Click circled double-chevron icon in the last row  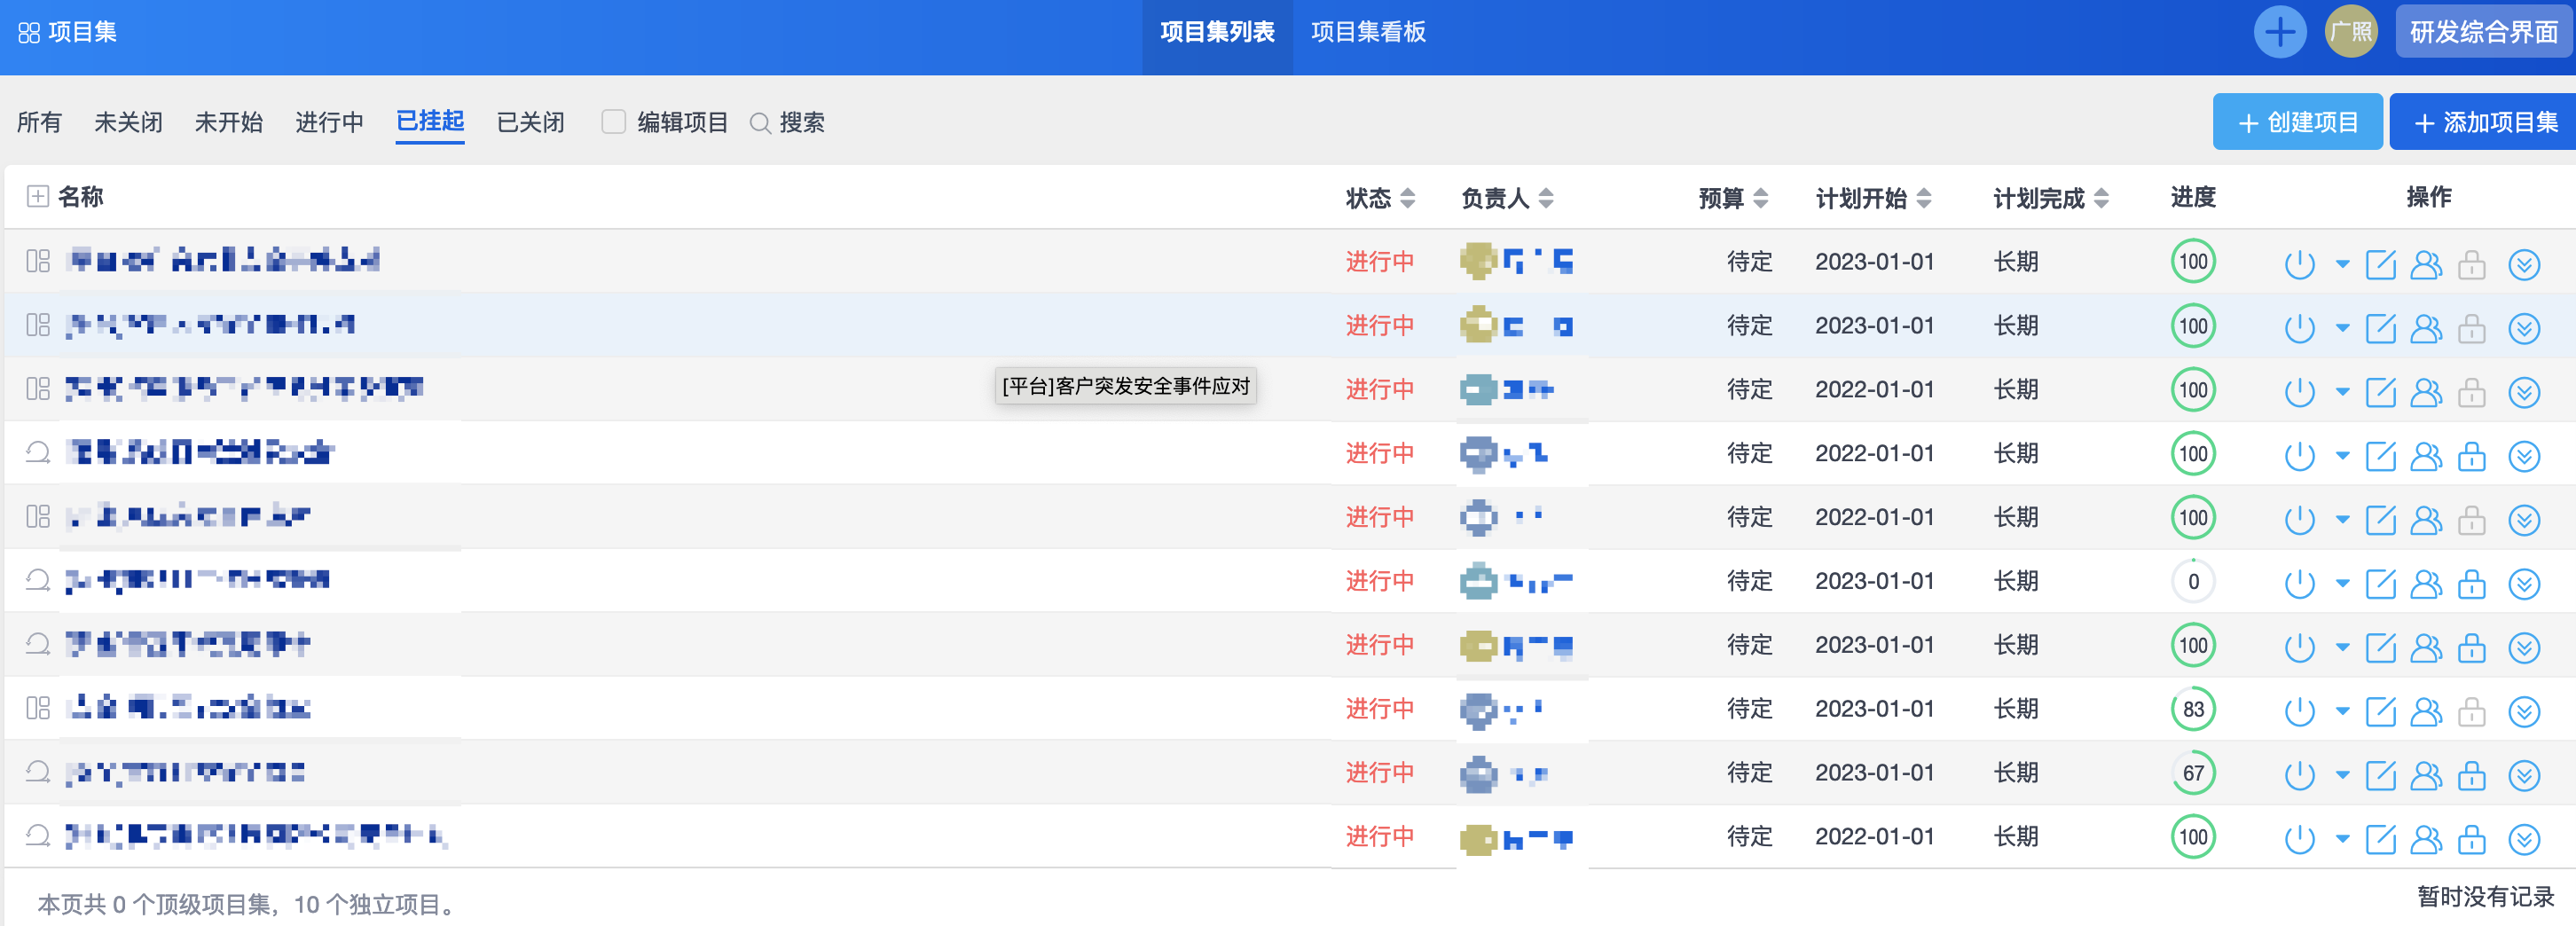coord(2524,839)
